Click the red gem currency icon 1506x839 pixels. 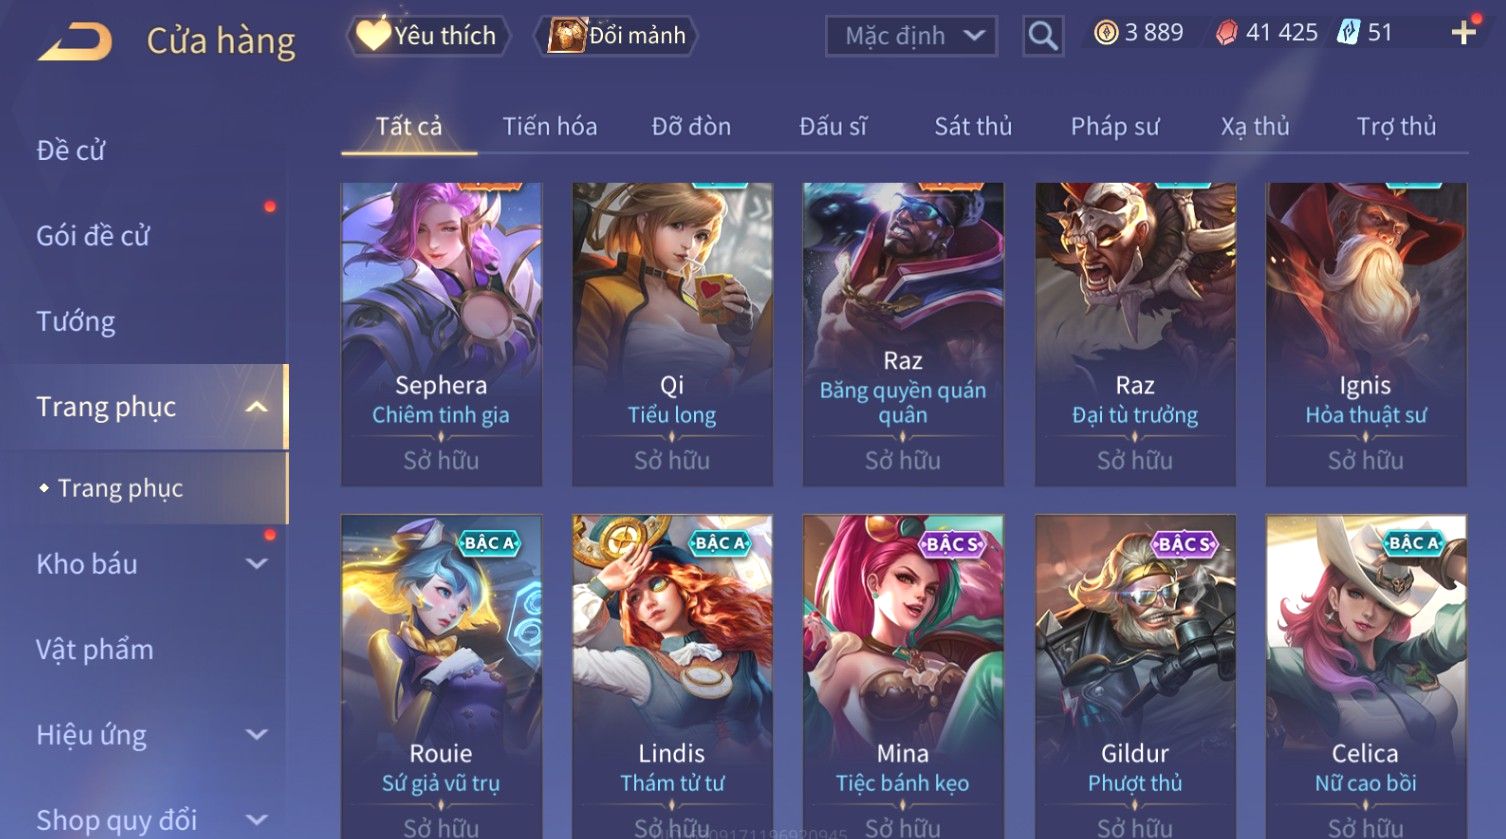1226,34
